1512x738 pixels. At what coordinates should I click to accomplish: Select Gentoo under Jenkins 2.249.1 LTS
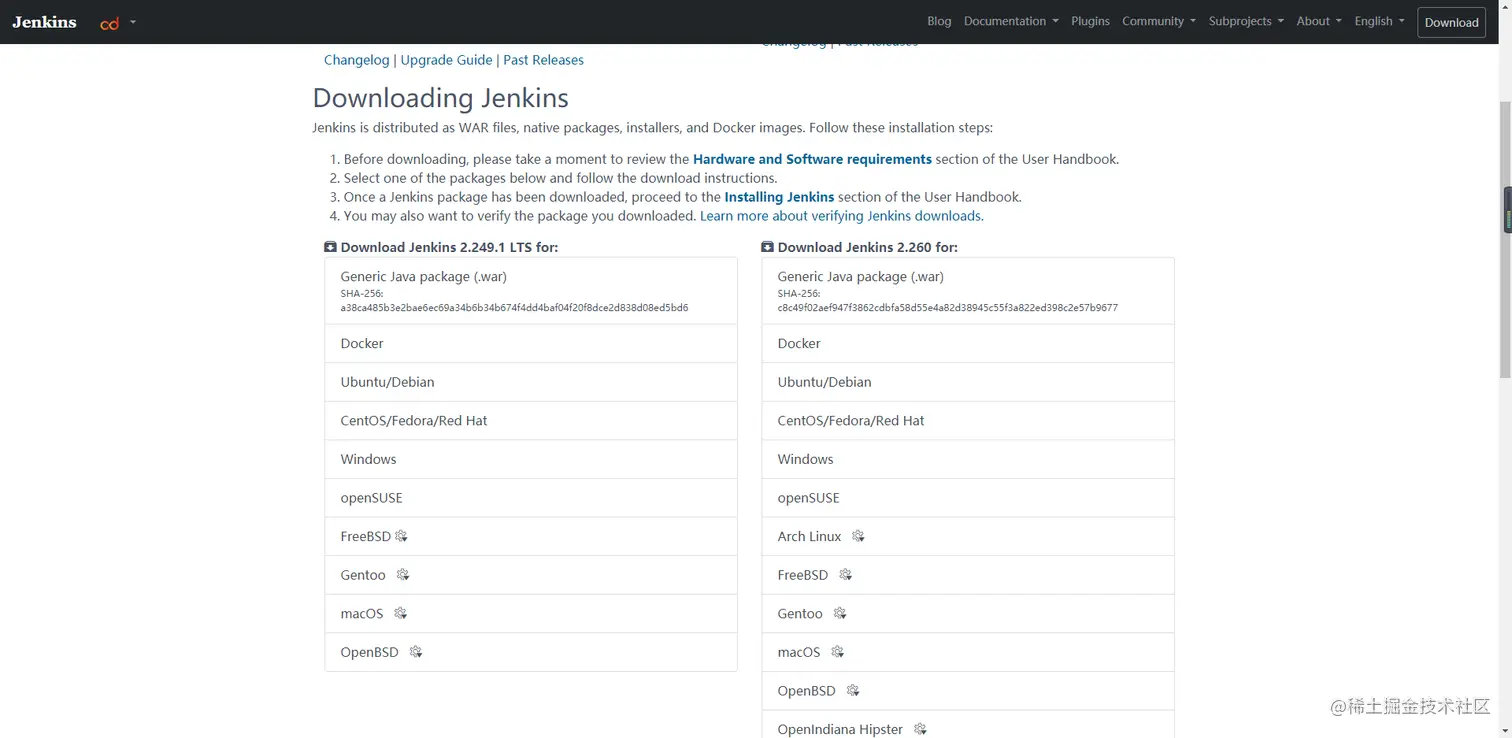point(531,575)
